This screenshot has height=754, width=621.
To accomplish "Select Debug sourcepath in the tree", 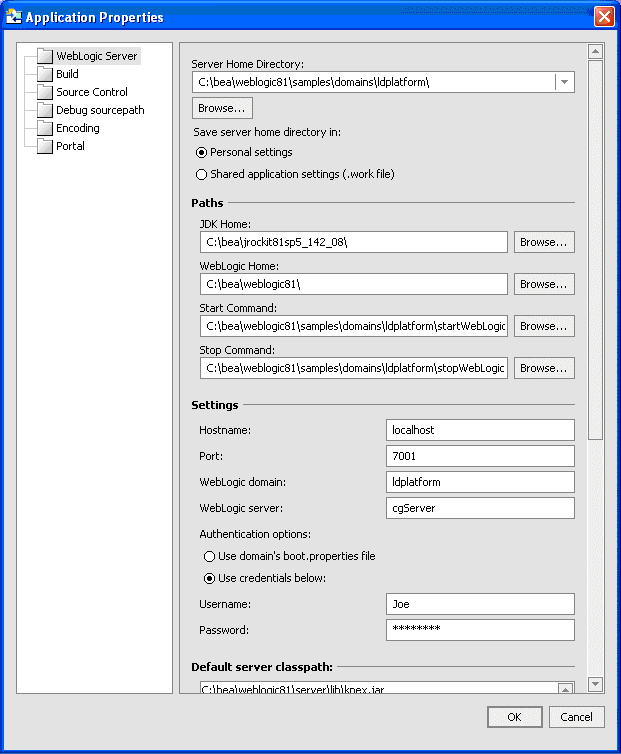I will pos(100,110).
